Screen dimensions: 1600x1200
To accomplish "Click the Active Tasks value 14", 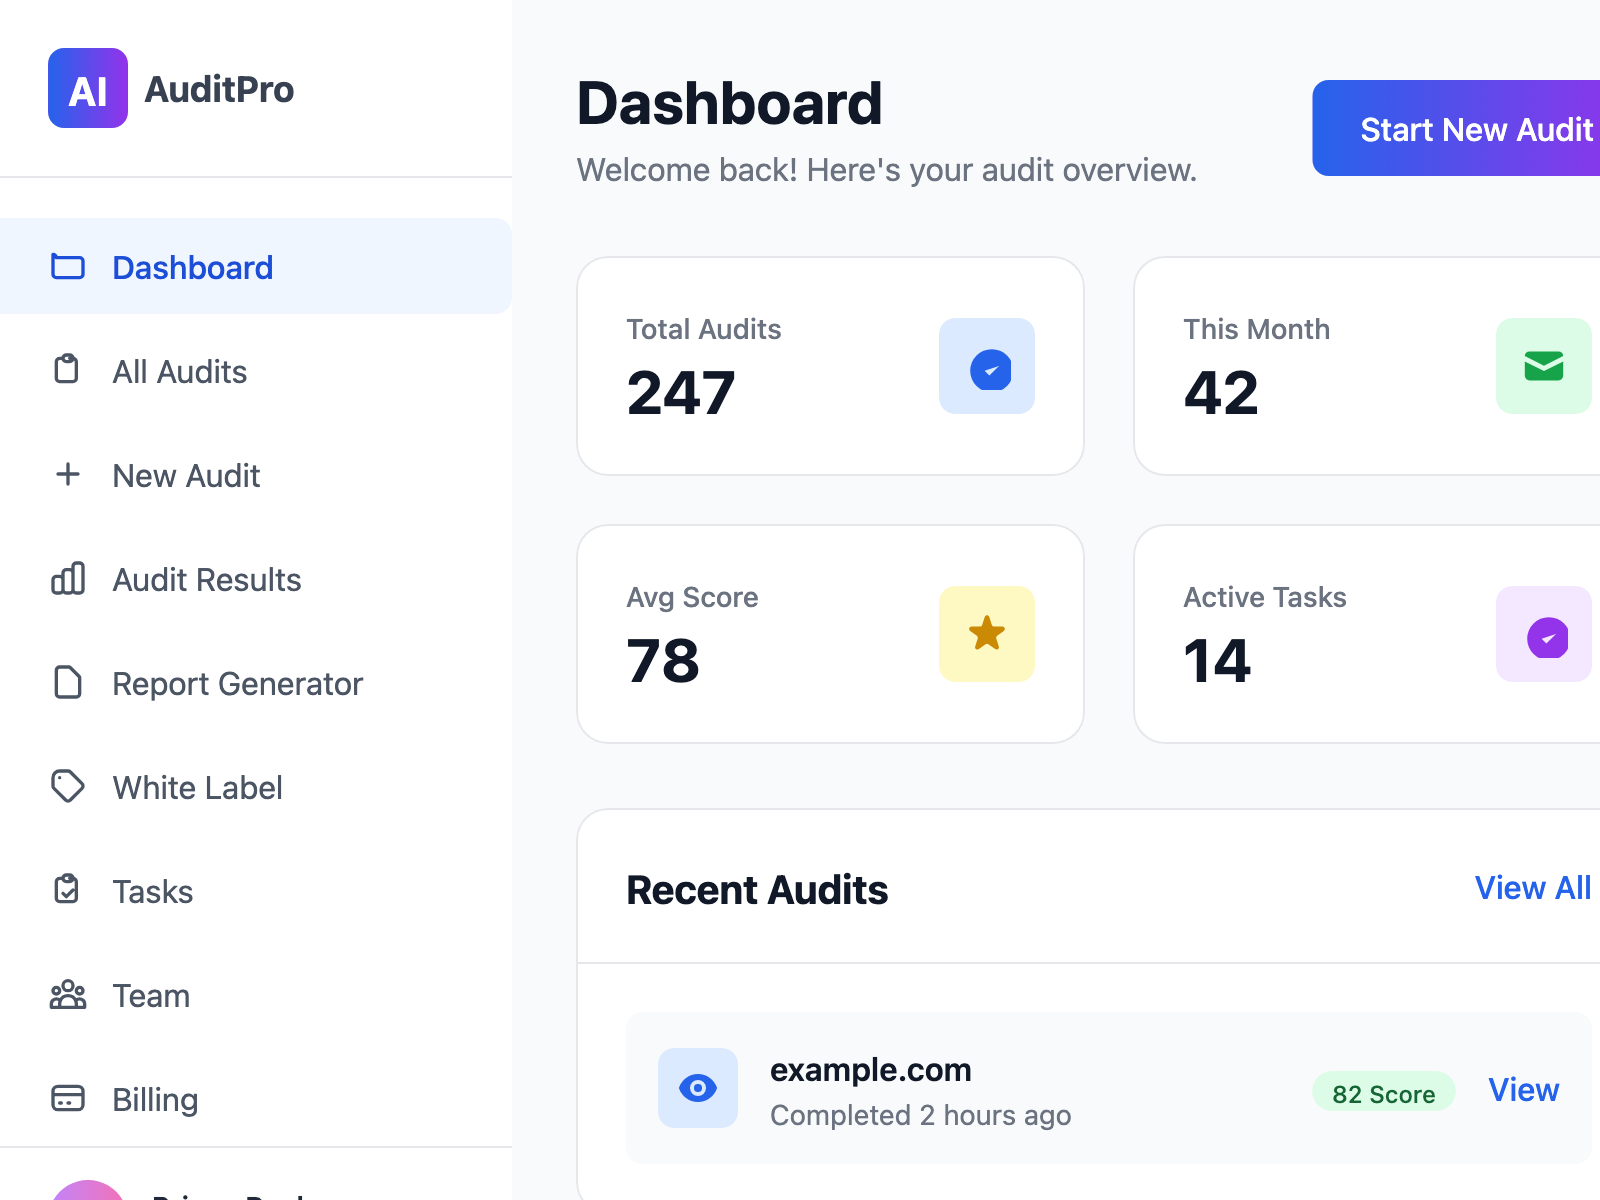I will coord(1217,661).
